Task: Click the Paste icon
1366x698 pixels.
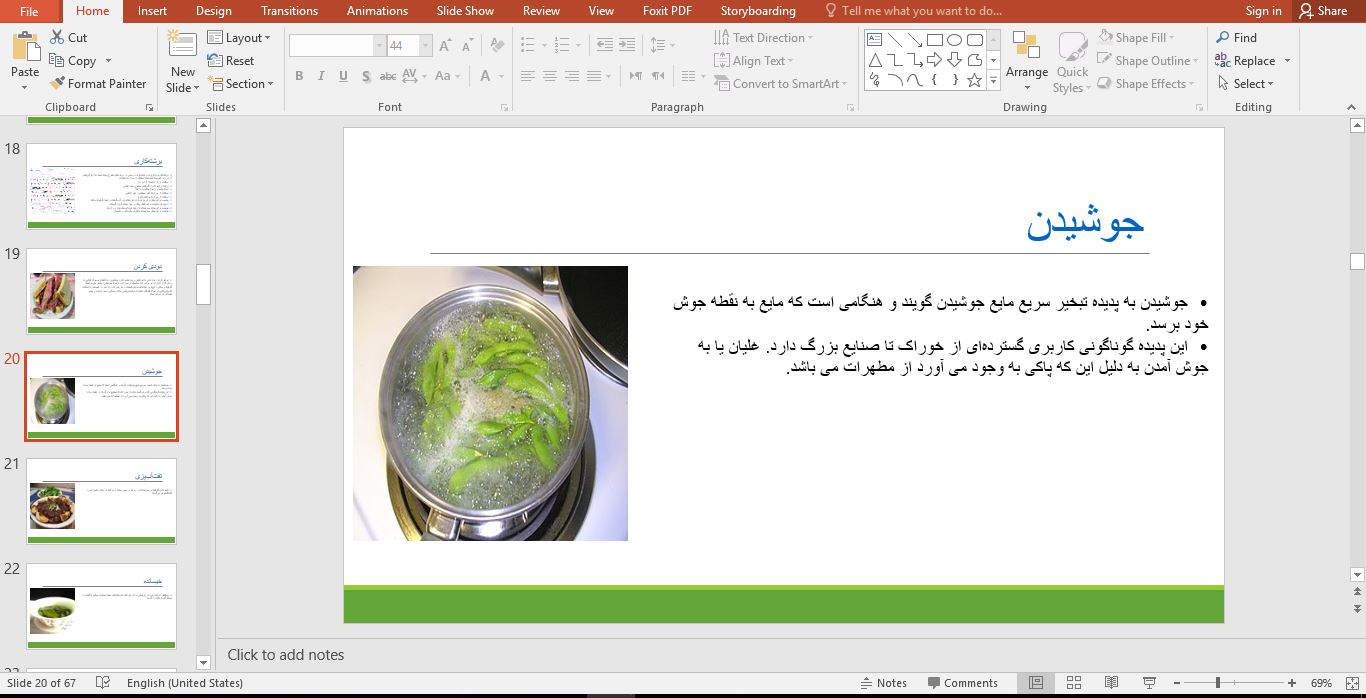Action: pyautogui.click(x=25, y=47)
